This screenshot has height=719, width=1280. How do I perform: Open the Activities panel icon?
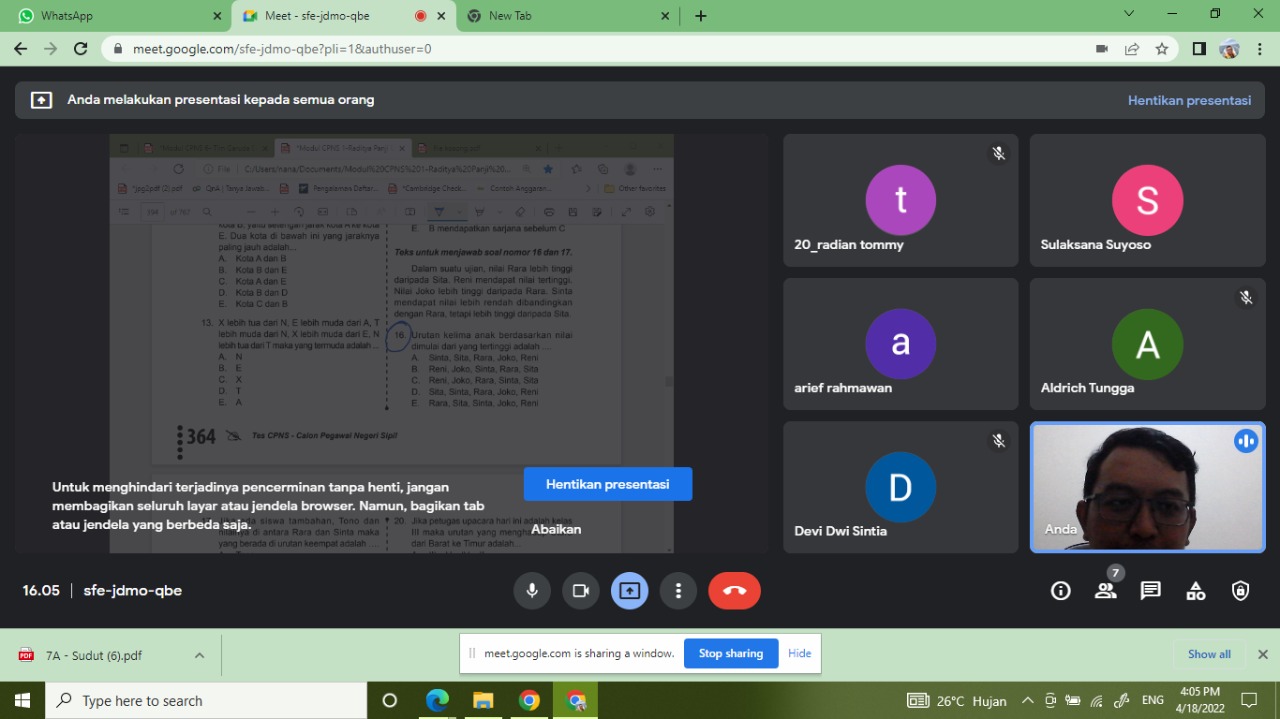1195,591
